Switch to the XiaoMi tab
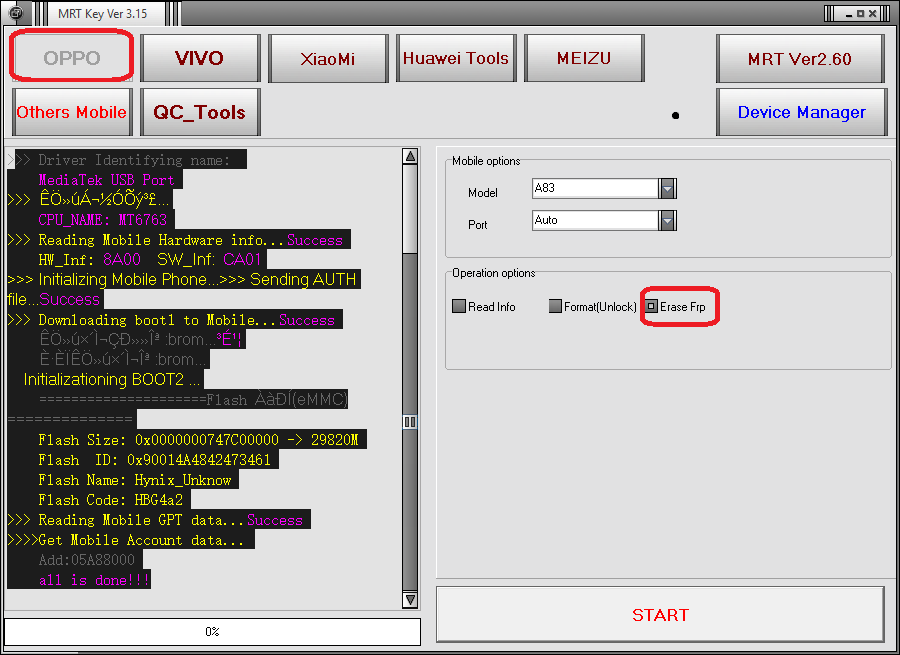Image resolution: width=900 pixels, height=655 pixels. [x=328, y=58]
